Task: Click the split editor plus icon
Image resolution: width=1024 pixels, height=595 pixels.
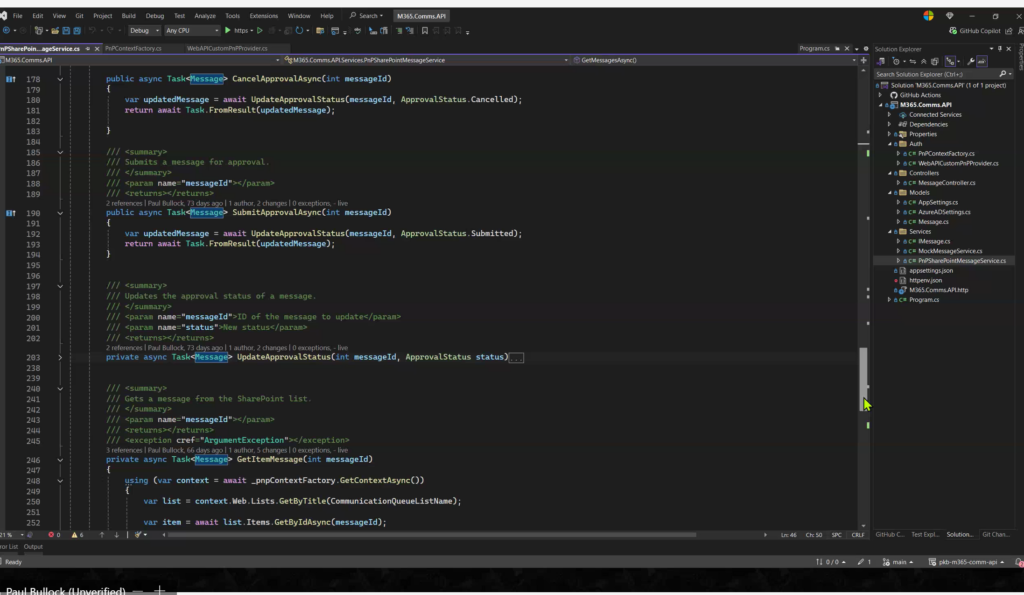Action: tap(863, 60)
